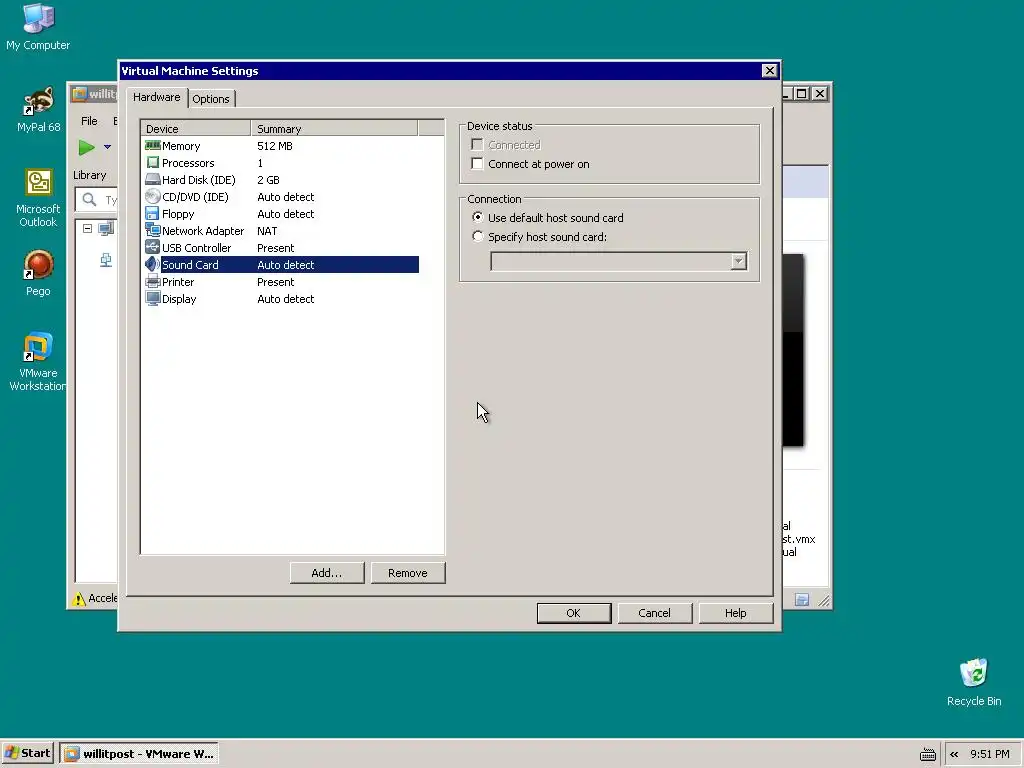Open My Computer desktop icon
Image resolution: width=1024 pixels, height=768 pixels.
(38, 18)
